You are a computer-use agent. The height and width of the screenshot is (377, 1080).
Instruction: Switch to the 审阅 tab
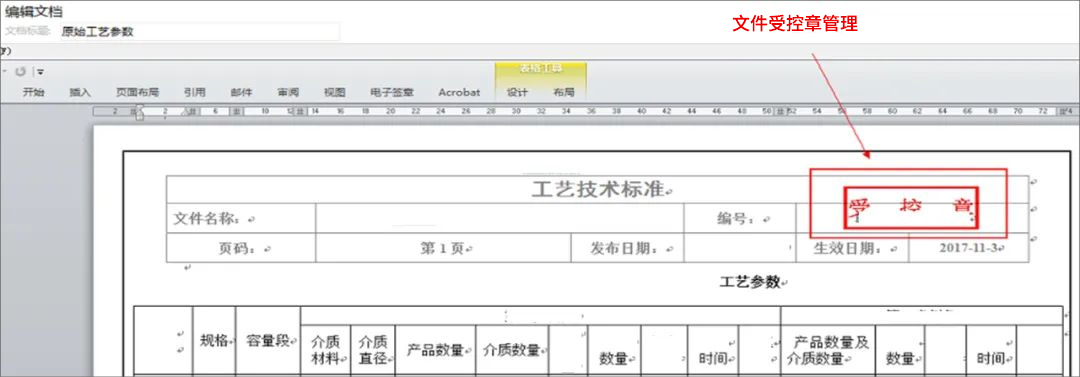point(288,92)
